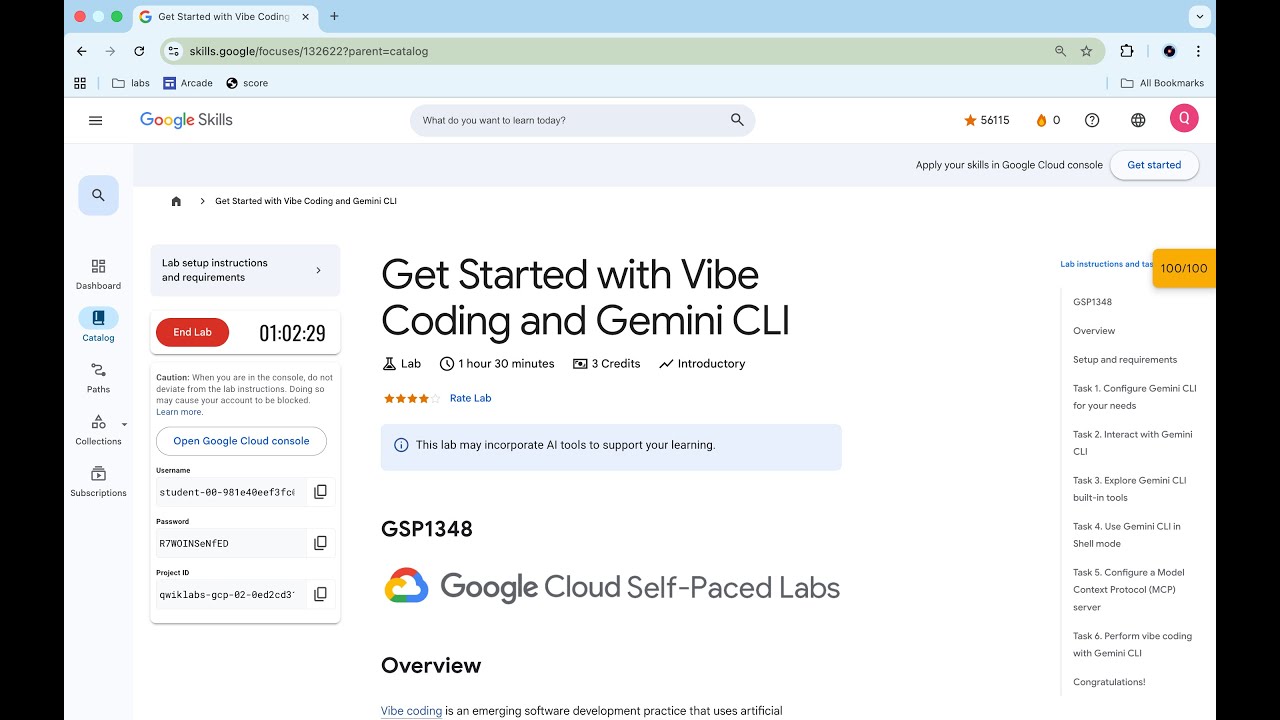
Task: Jump to Task 6 Perform vibe coding
Action: point(1133,645)
